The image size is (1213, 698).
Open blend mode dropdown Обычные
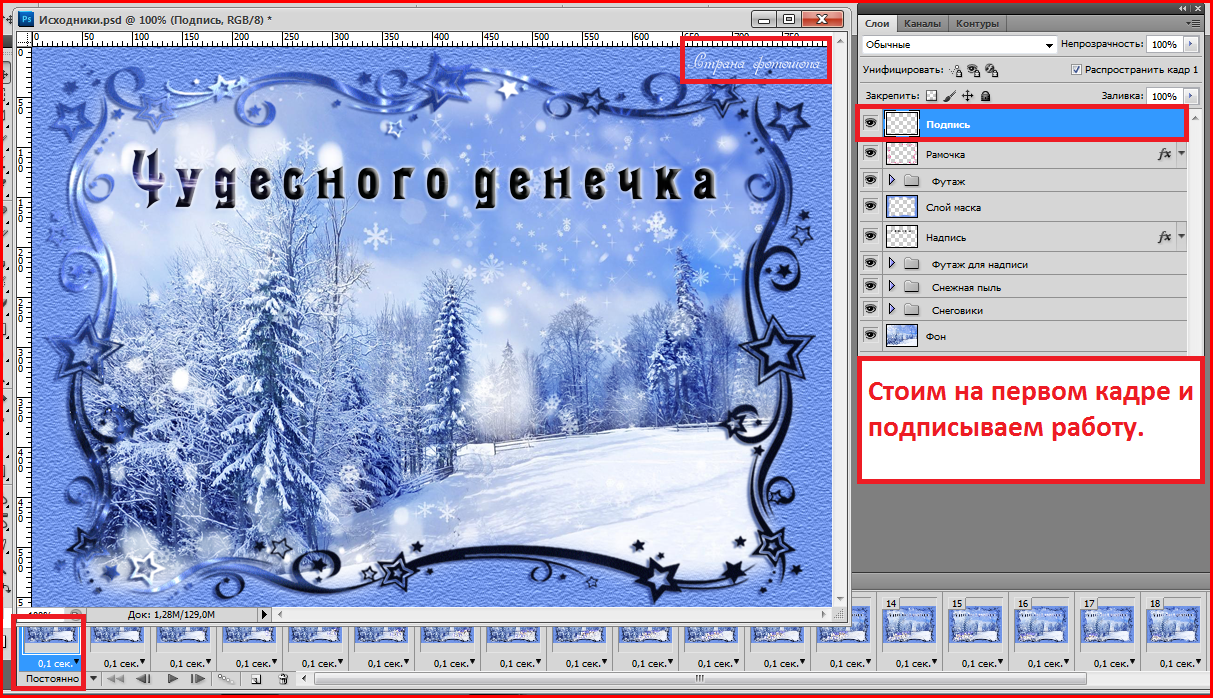click(959, 45)
